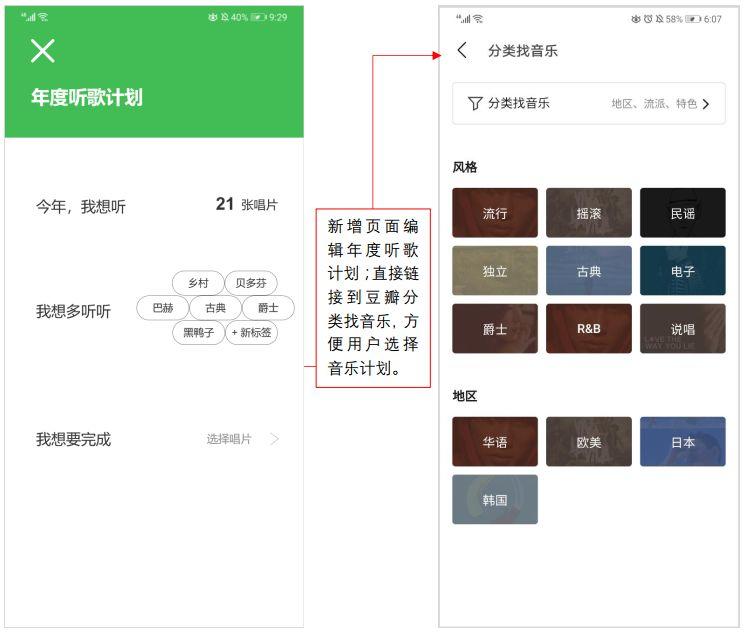Select the 爵士 style tile

click(495, 328)
